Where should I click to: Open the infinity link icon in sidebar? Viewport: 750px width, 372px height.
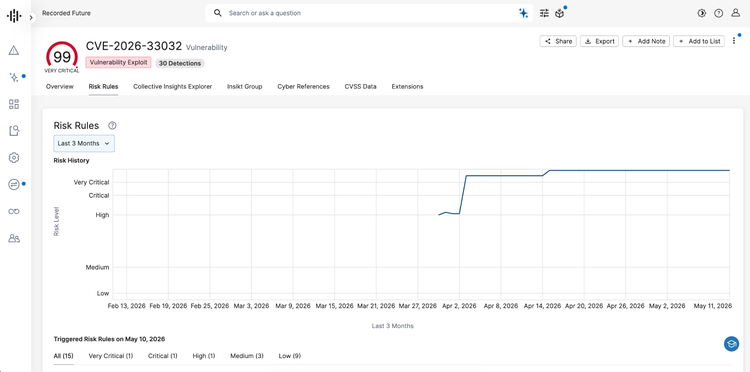(14, 211)
